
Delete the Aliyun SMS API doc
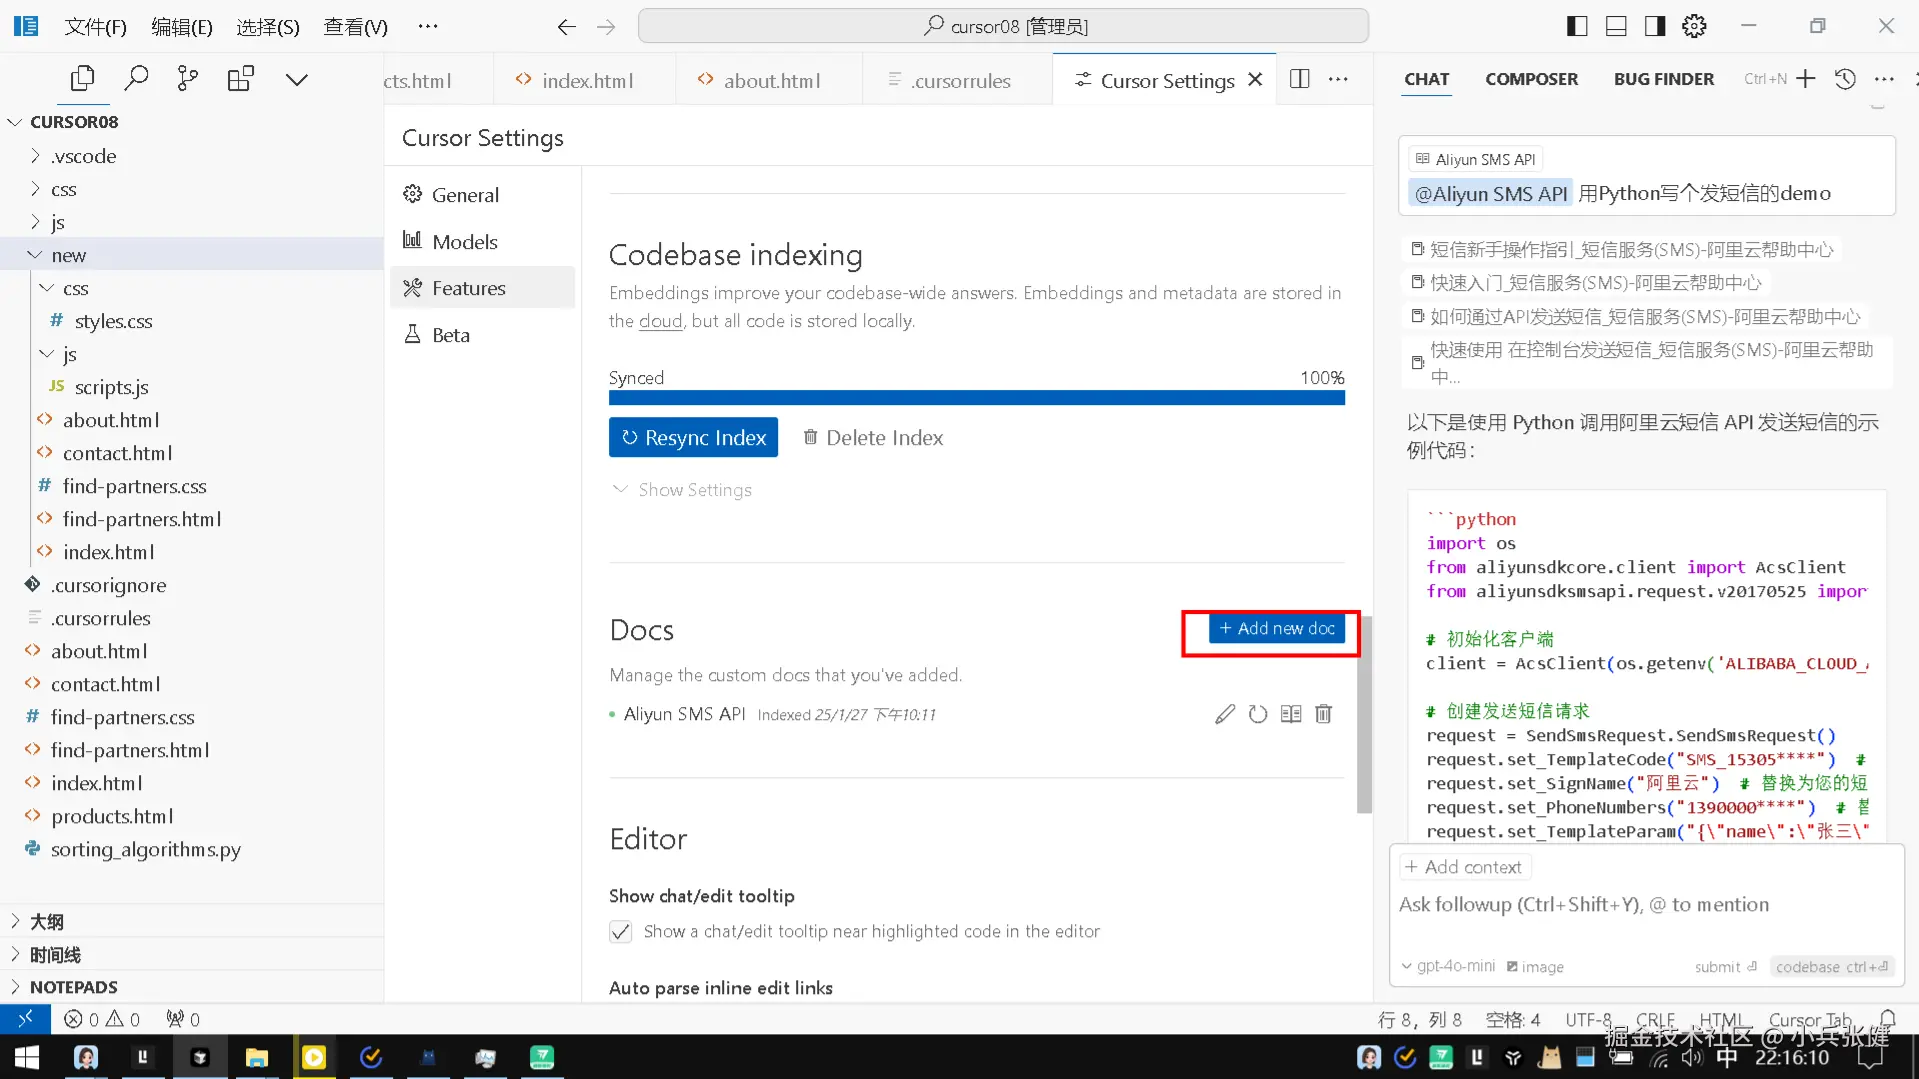coord(1324,714)
